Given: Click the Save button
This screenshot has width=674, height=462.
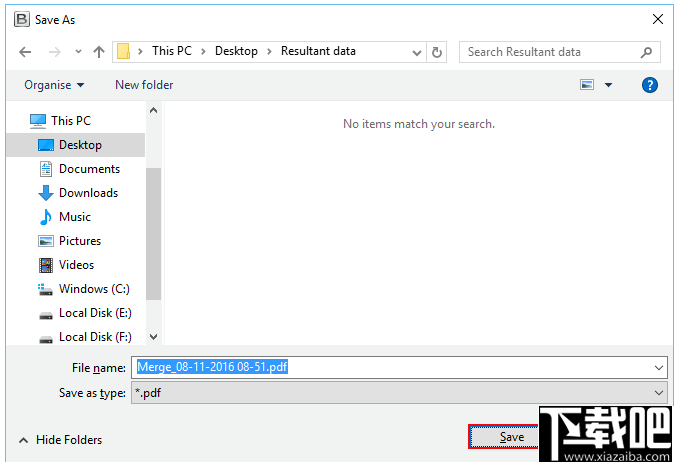Looking at the screenshot, I should [x=503, y=437].
